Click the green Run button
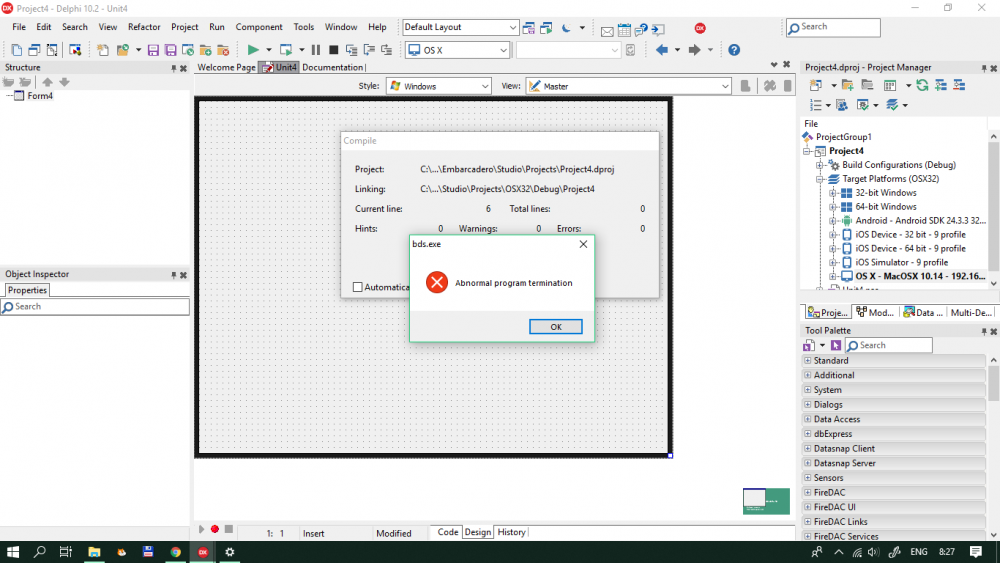1000x563 pixels. point(253,50)
